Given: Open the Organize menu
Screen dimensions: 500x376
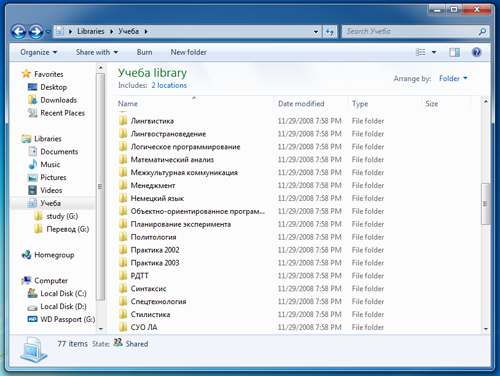Looking at the screenshot, I should pos(39,52).
